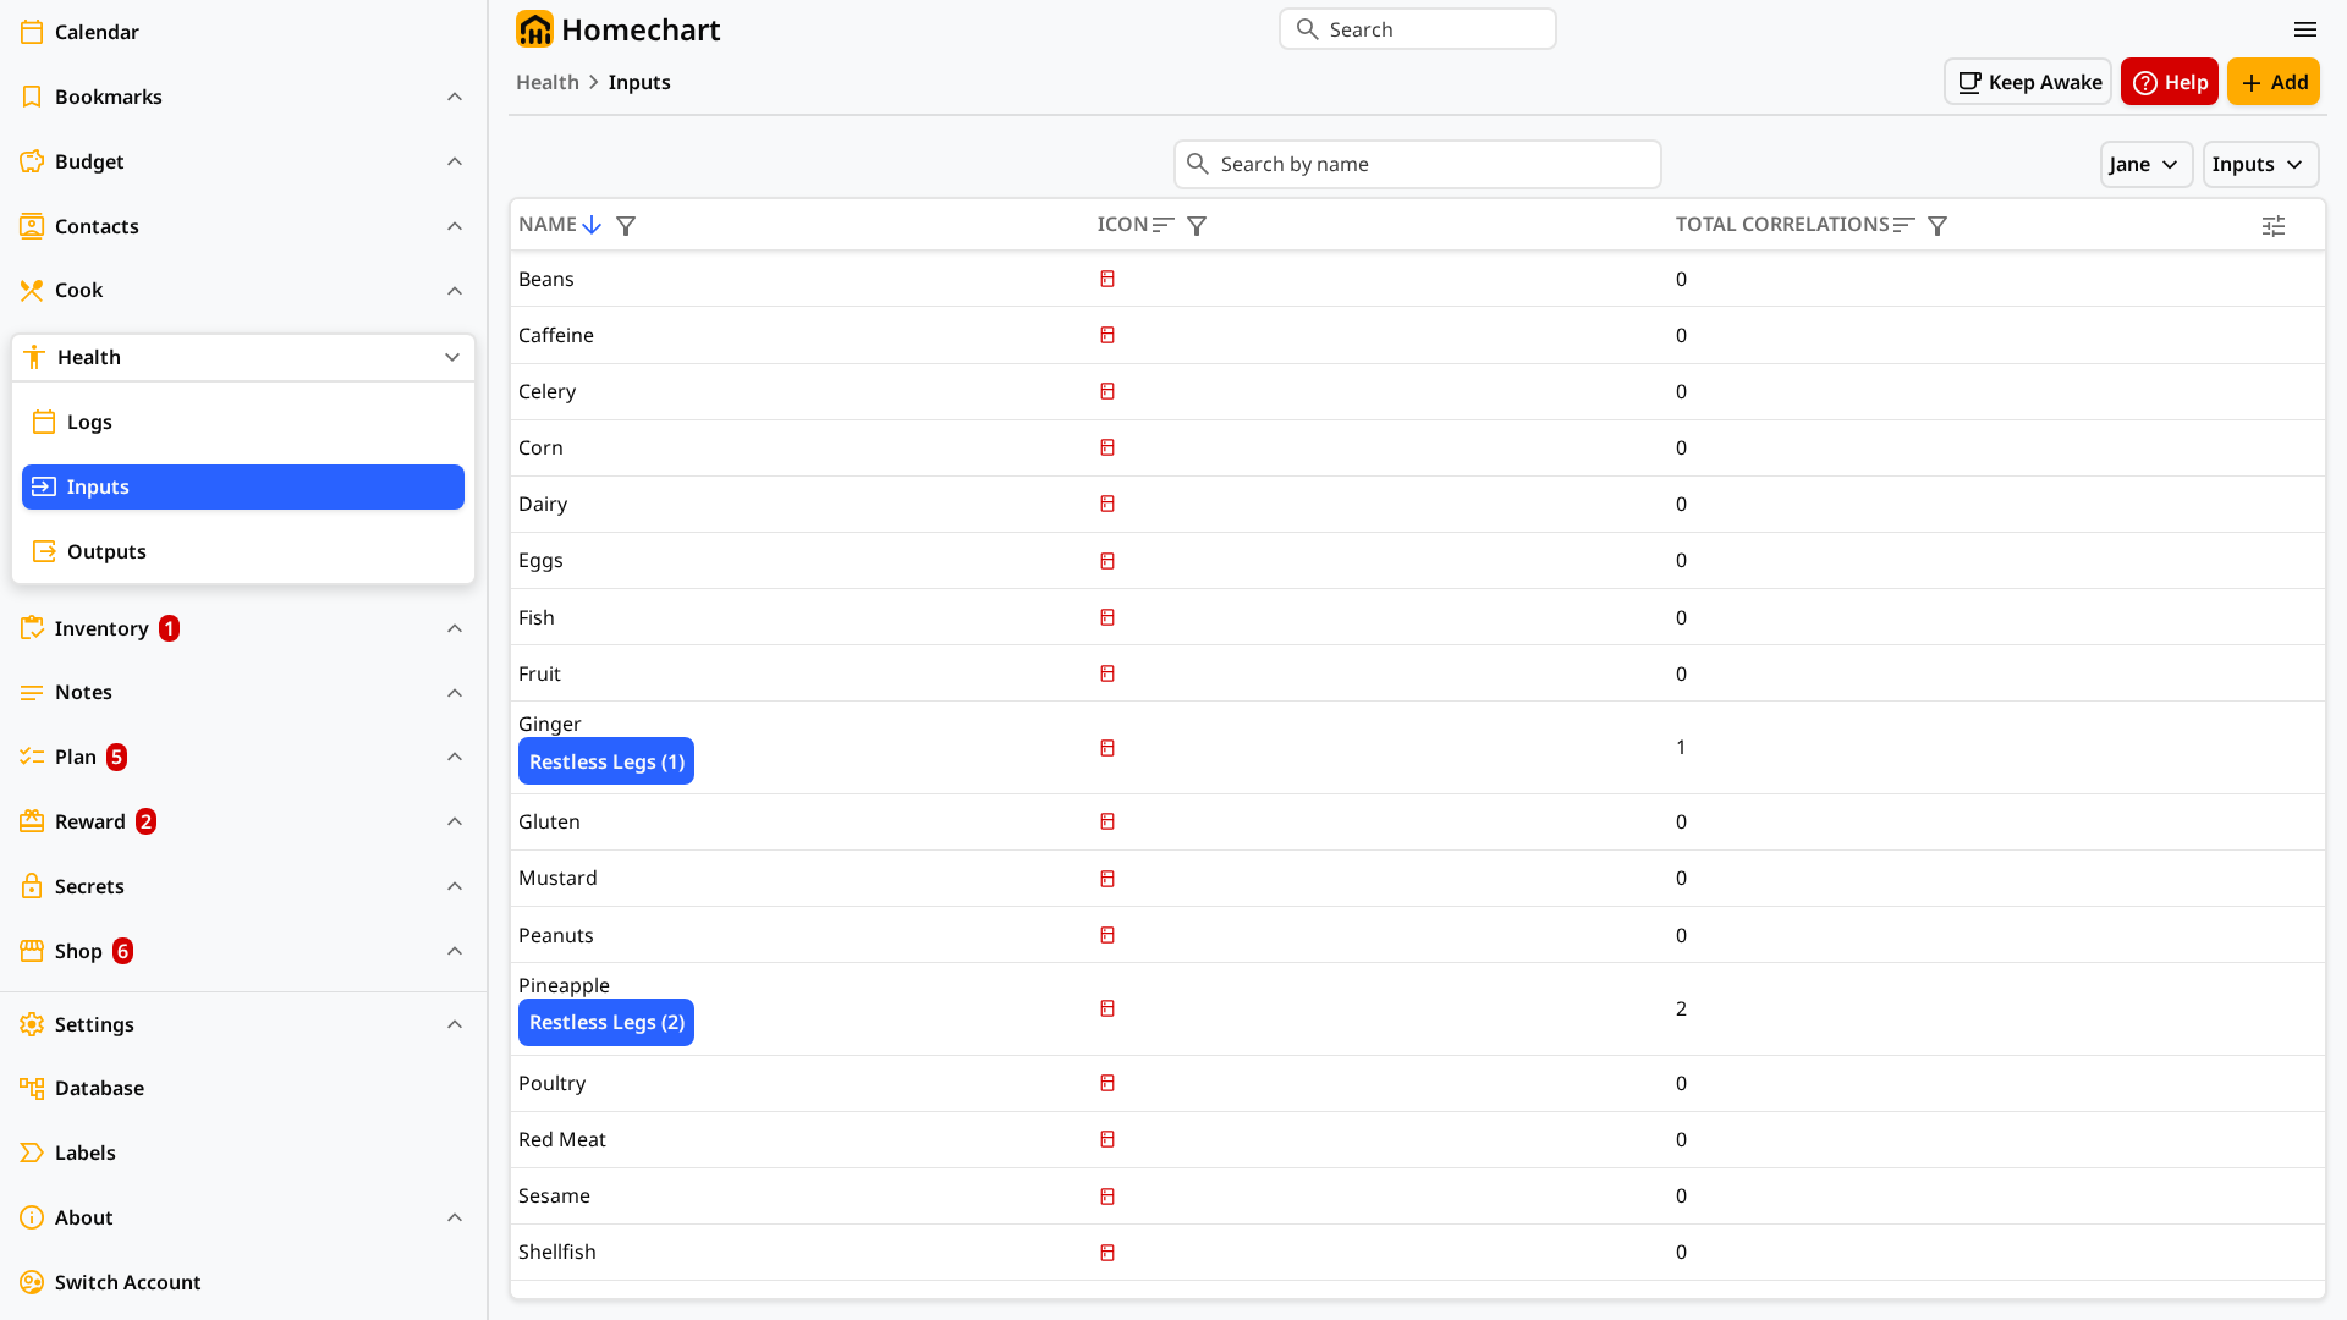Open the table column settings icon
Viewport: 2347px width, 1320px height.
[x=2274, y=226]
